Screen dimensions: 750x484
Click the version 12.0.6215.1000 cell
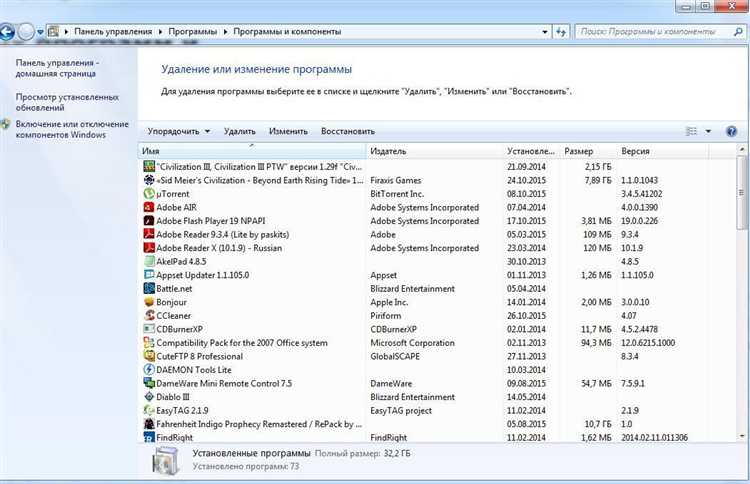648,343
